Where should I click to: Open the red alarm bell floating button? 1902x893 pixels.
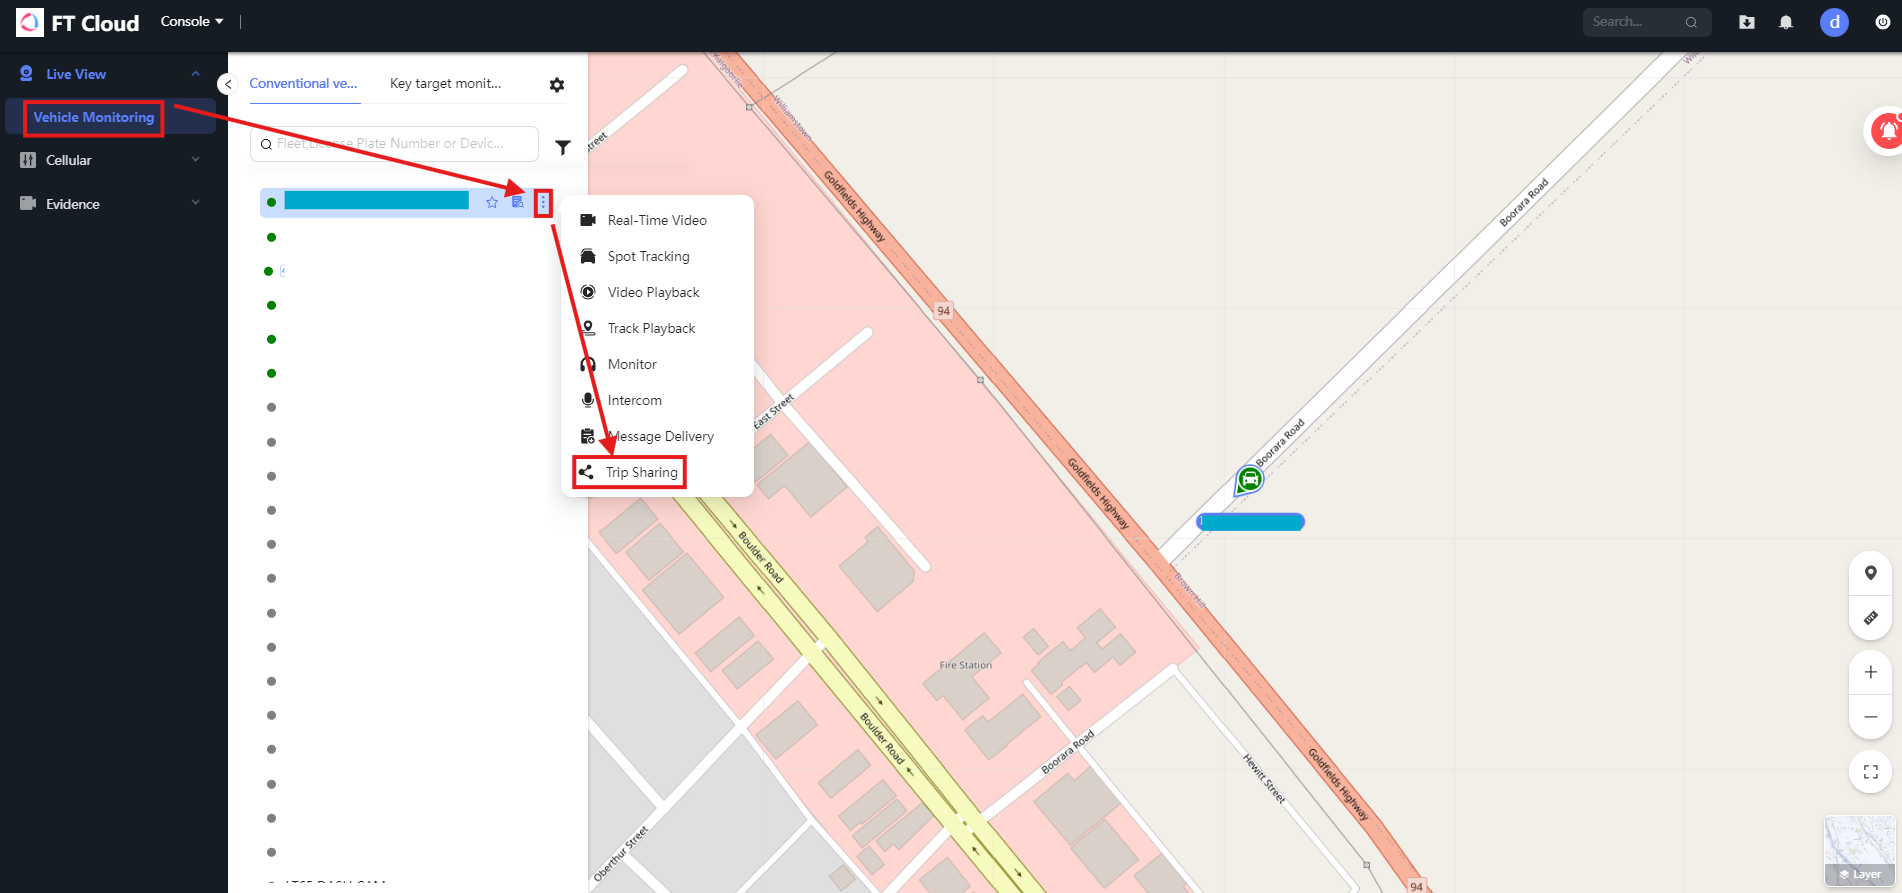[1886, 131]
